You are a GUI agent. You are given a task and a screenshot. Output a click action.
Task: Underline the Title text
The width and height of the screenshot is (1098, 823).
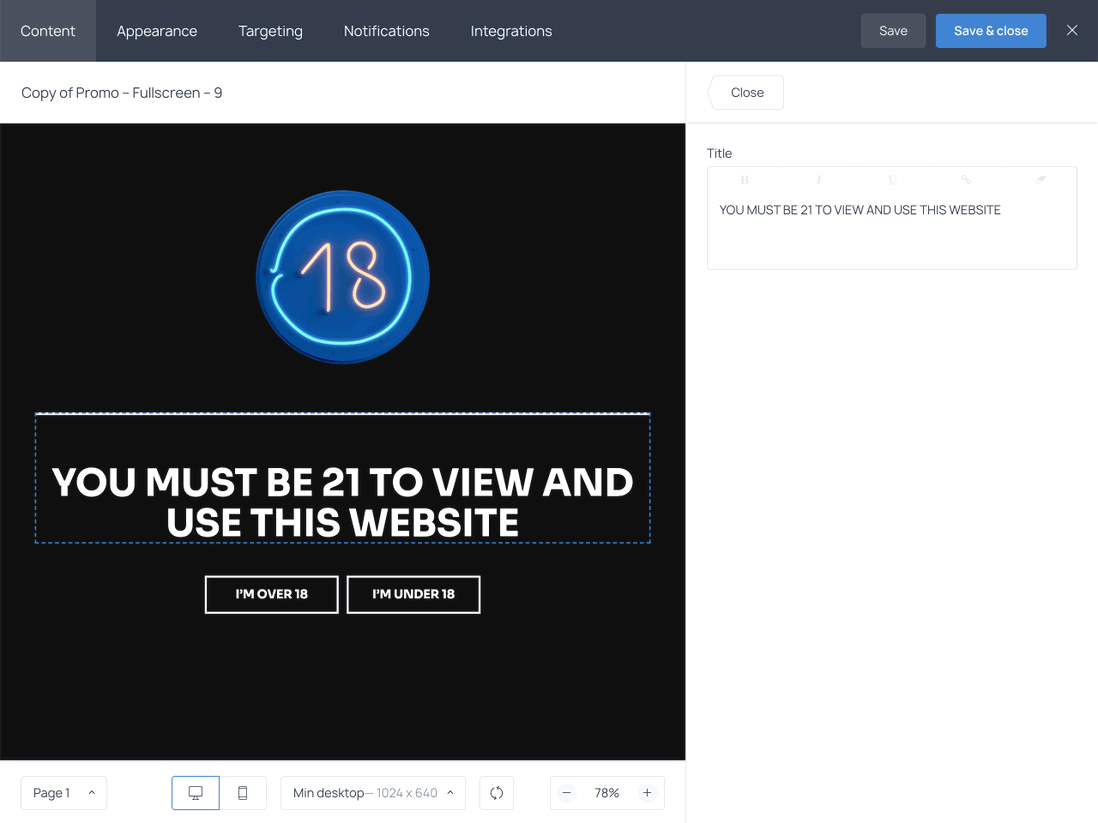[892, 179]
